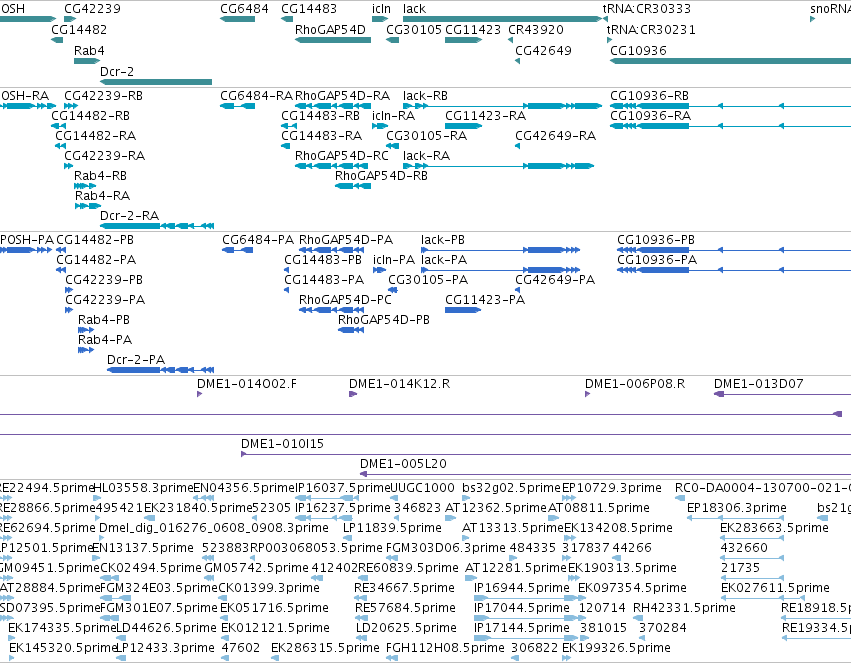This screenshot has height=663, width=851.
Task: Select the CG10936-PB CDS label
Action: click(x=656, y=240)
